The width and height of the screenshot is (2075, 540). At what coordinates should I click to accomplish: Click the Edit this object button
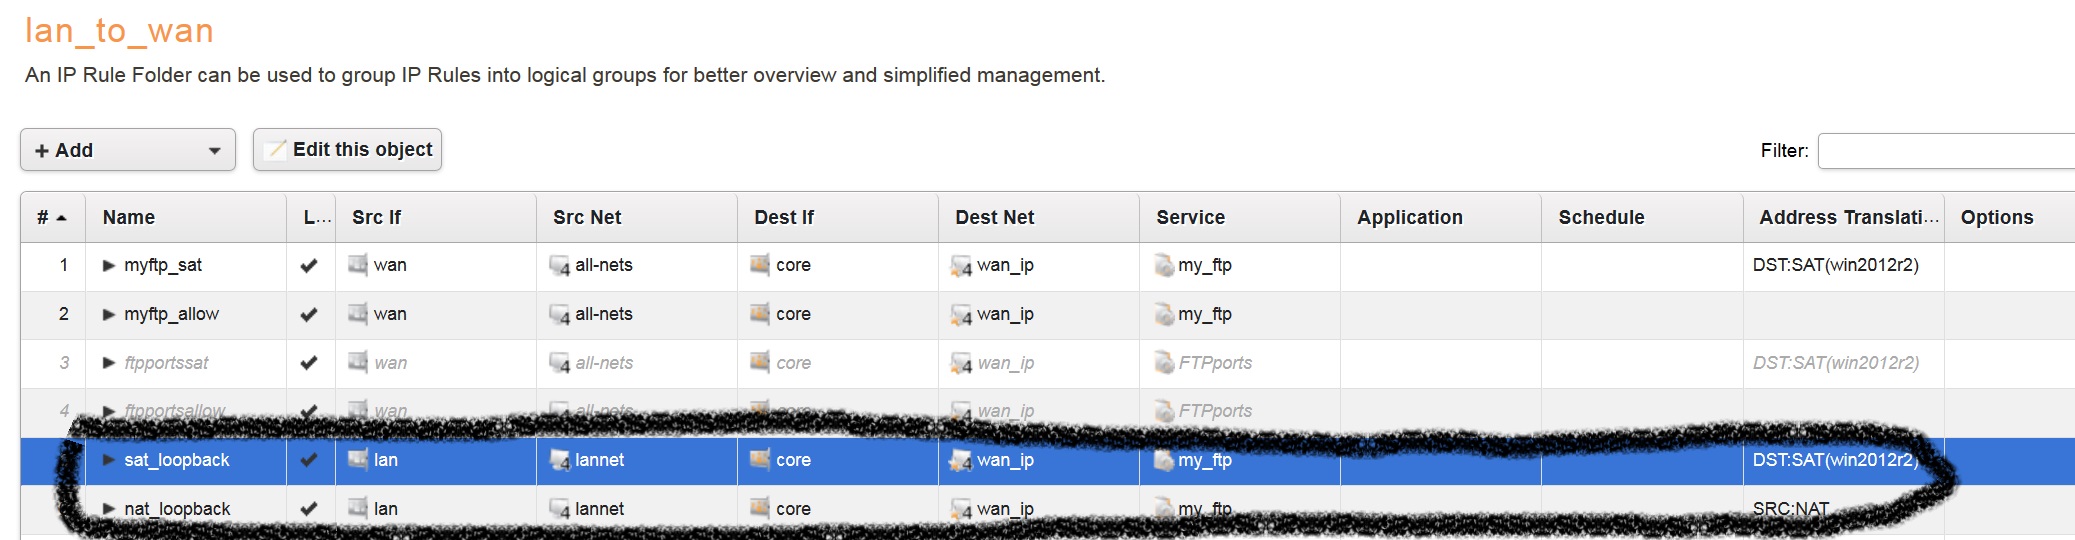(x=347, y=150)
